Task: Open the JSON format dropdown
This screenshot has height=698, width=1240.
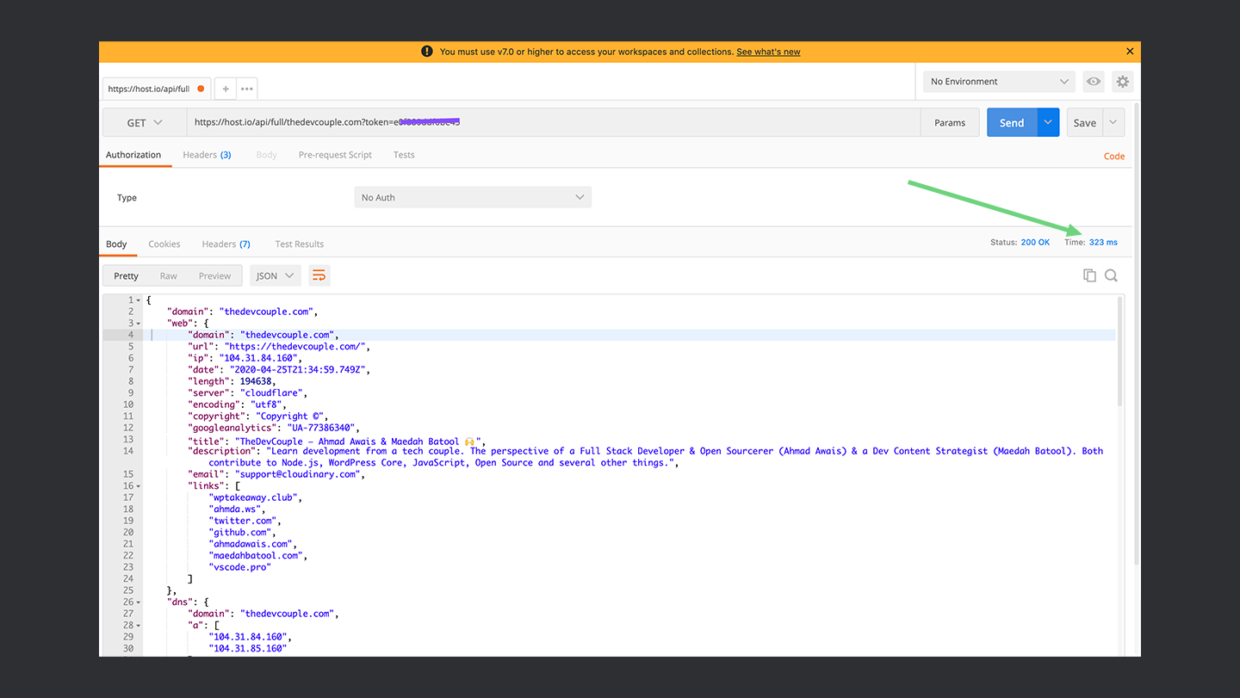Action: click(274, 276)
